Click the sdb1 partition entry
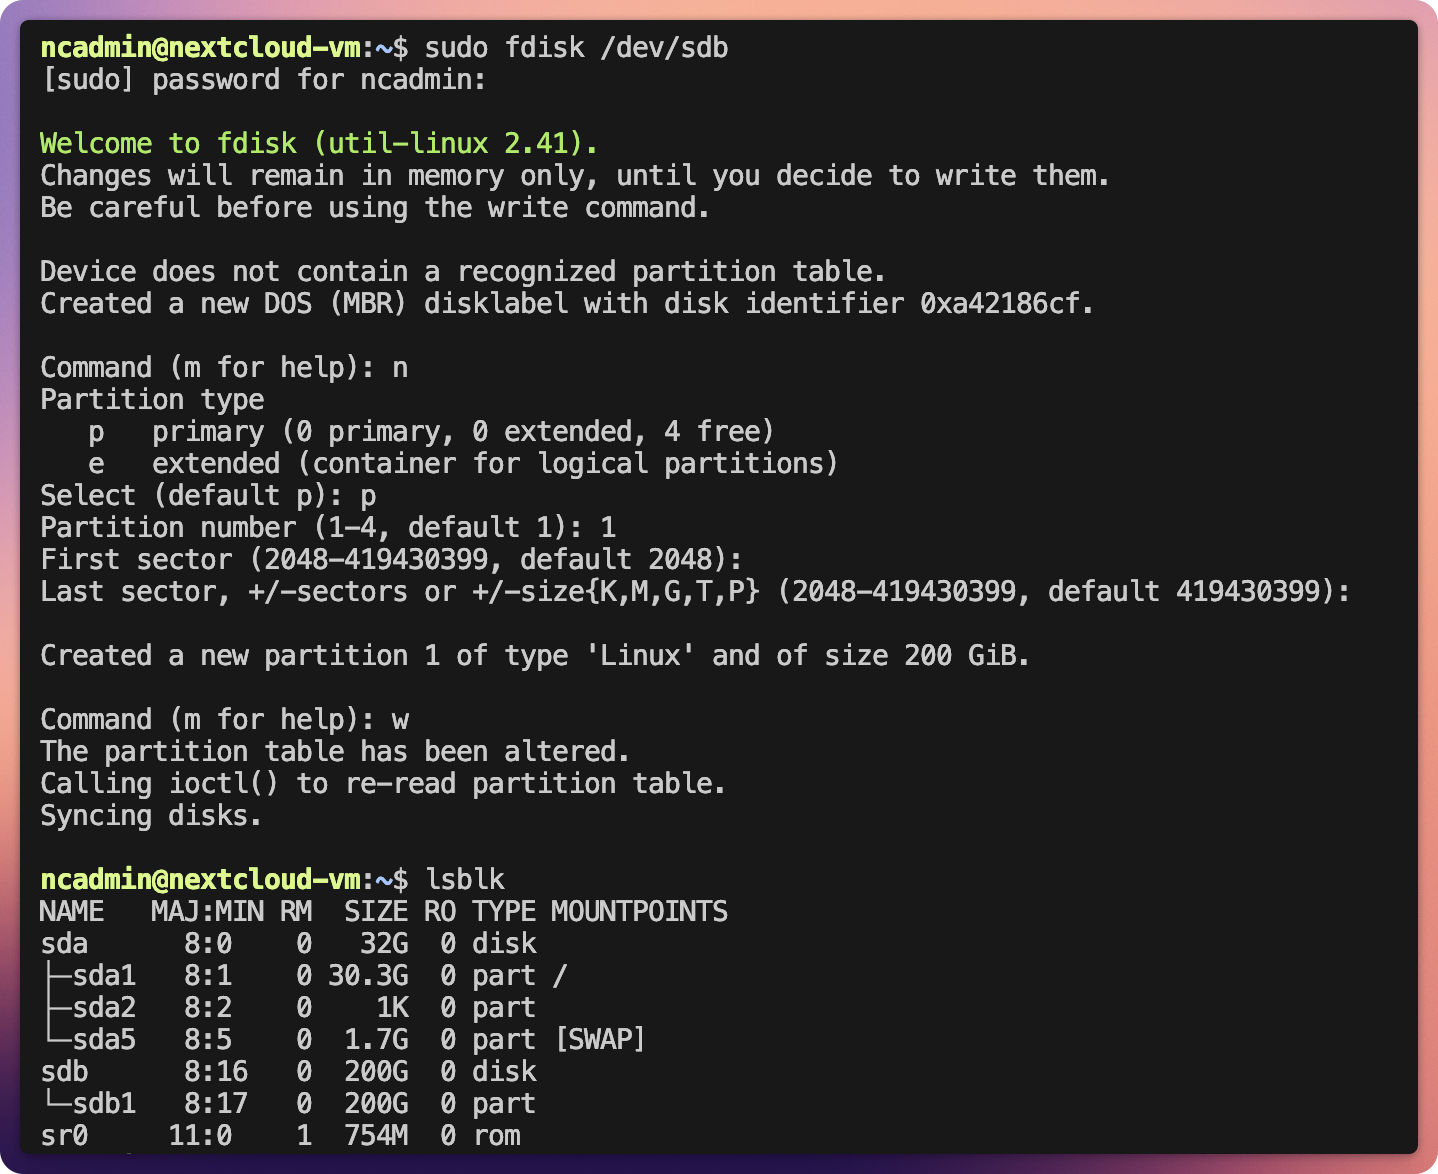Screen dimensions: 1438x1174 tap(103, 1104)
